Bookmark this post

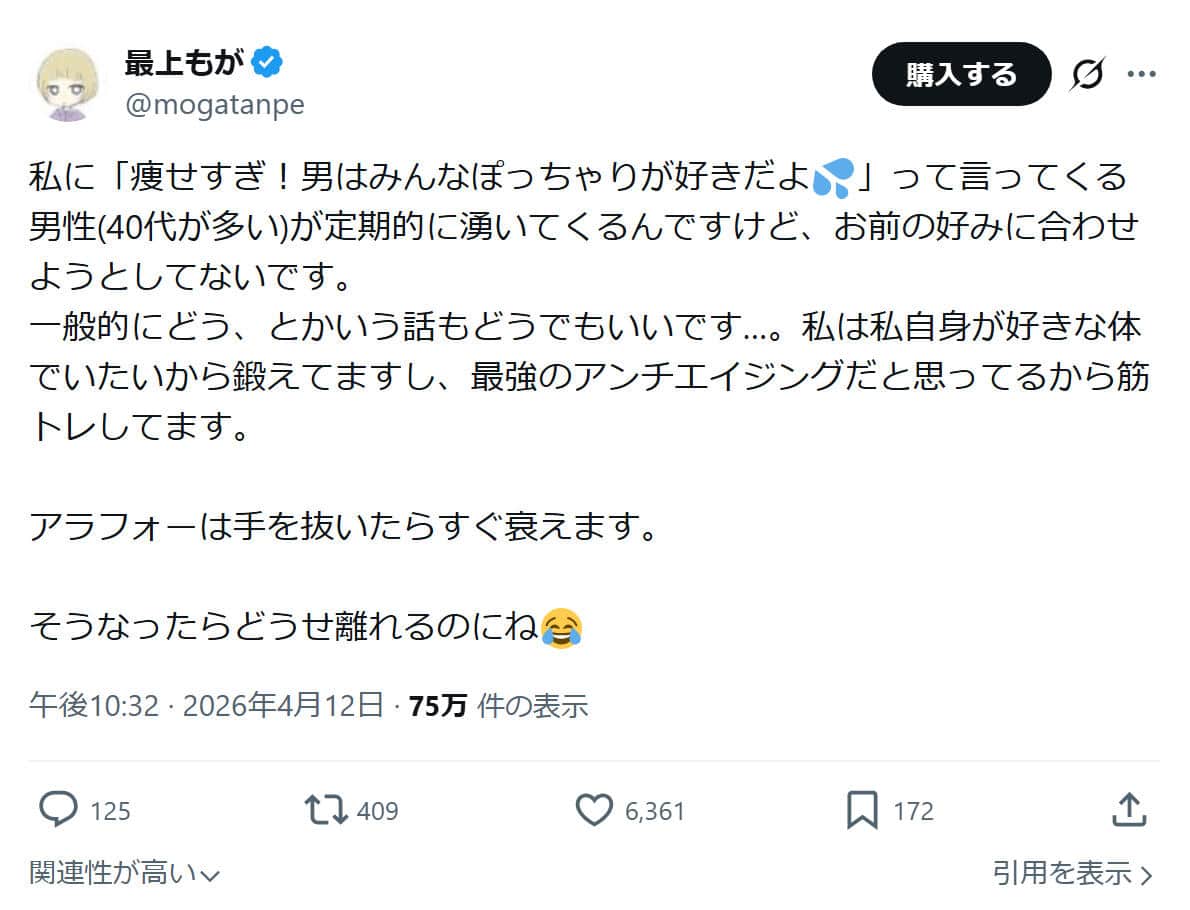click(862, 809)
